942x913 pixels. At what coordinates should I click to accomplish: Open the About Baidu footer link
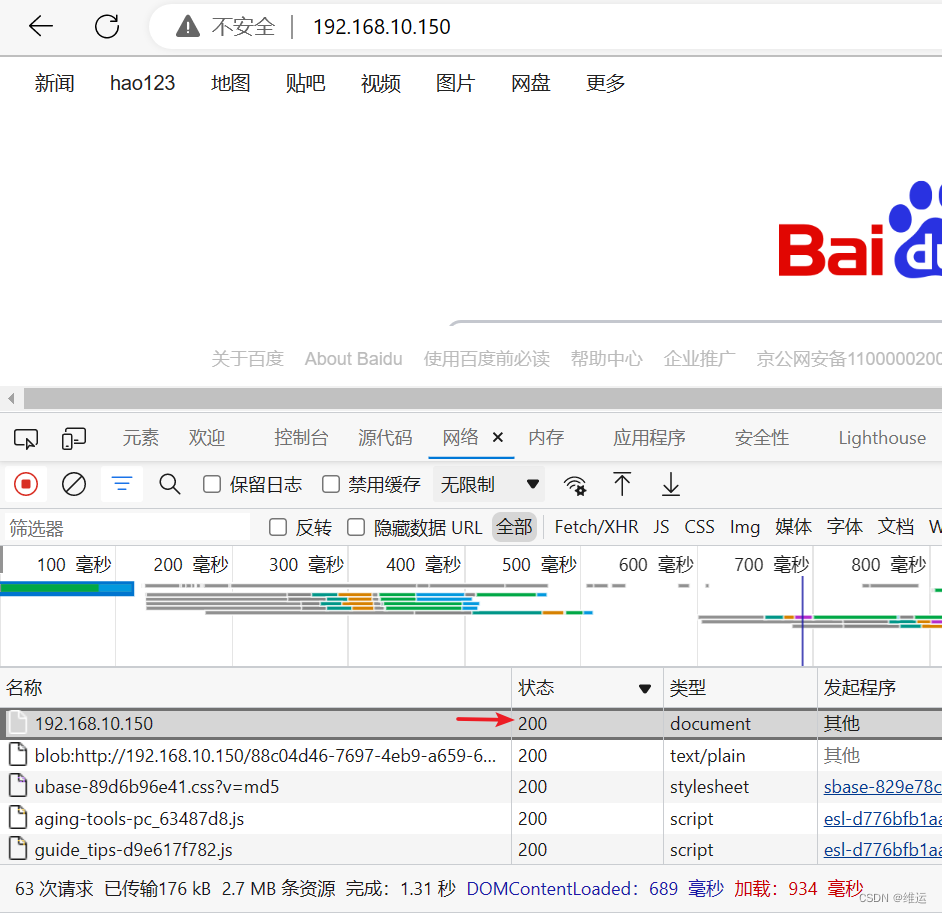pyautogui.click(x=353, y=359)
